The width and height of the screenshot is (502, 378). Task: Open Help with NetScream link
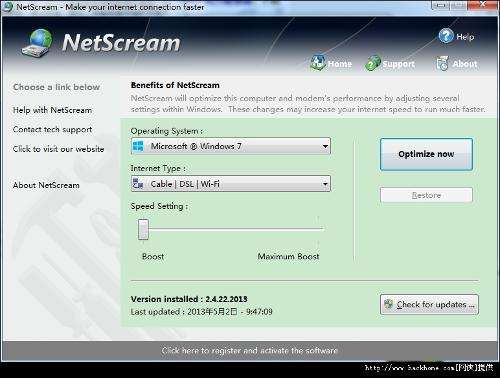(x=52, y=110)
